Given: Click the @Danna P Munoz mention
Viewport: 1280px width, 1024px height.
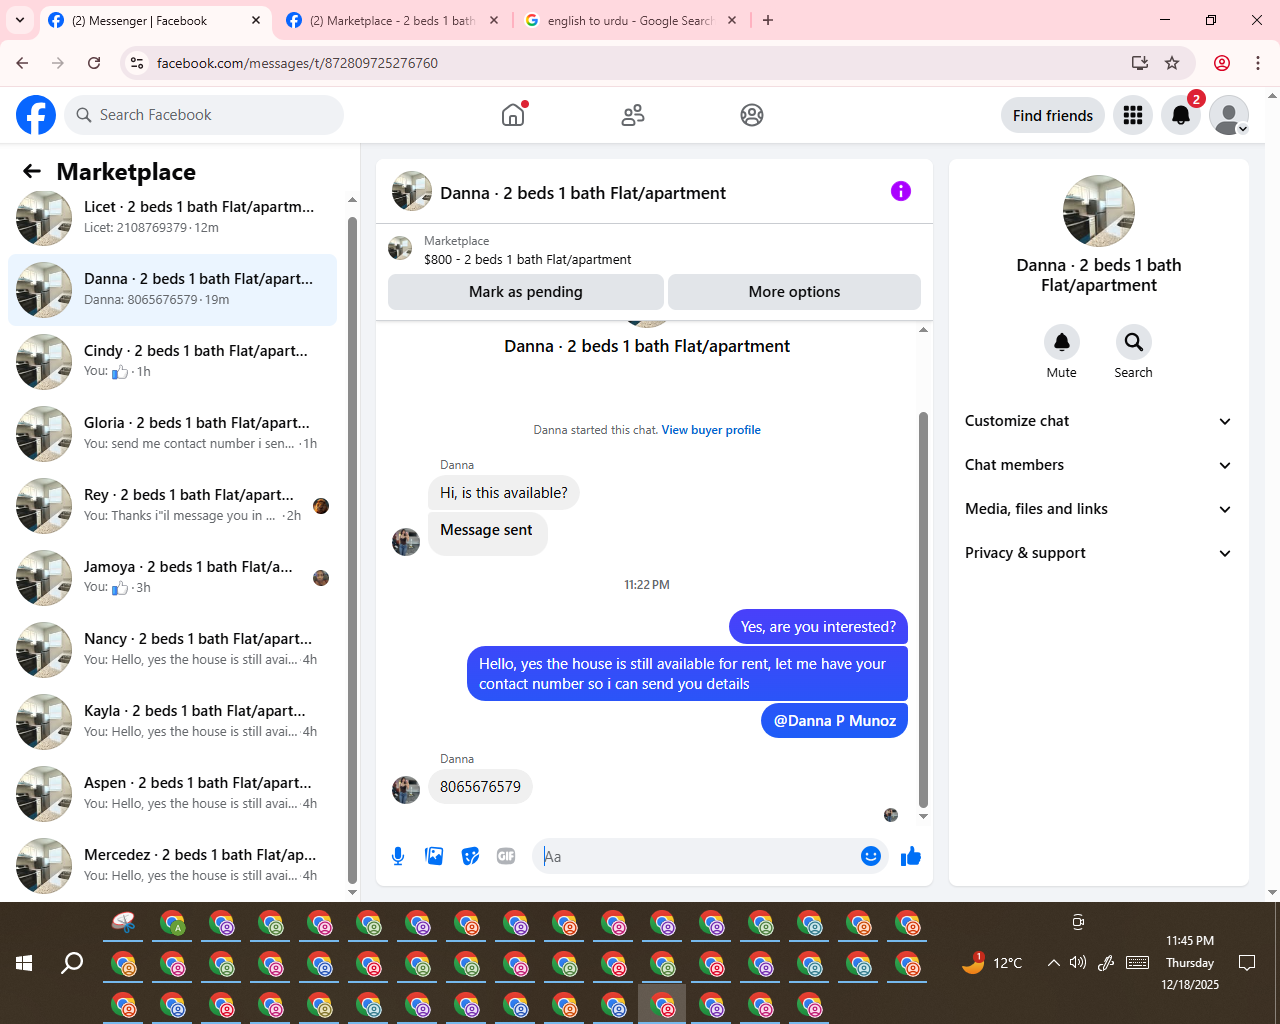Looking at the screenshot, I should click(x=835, y=721).
